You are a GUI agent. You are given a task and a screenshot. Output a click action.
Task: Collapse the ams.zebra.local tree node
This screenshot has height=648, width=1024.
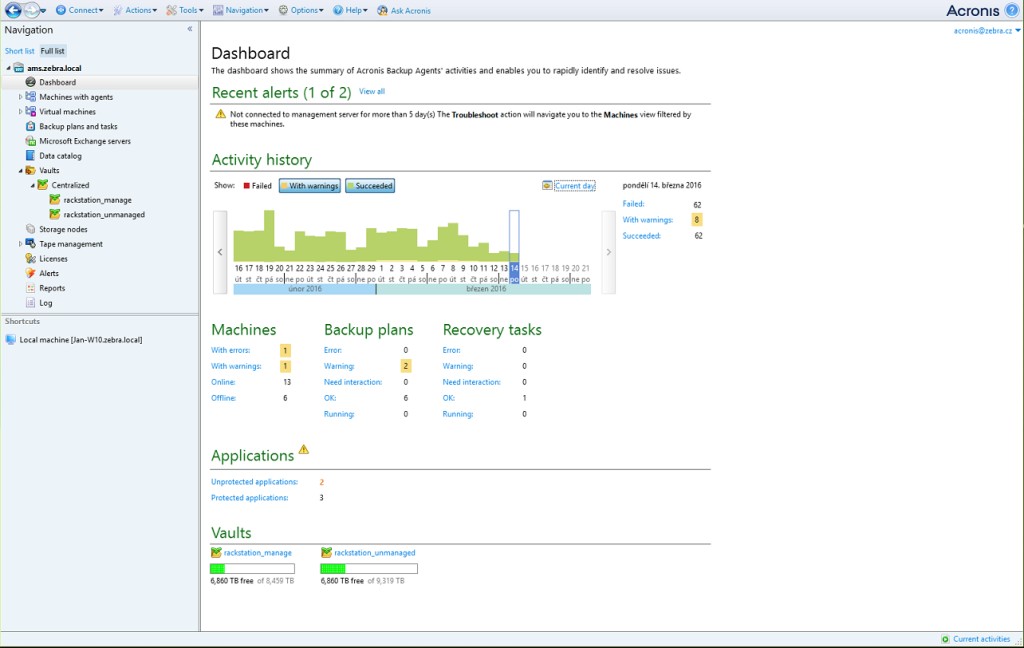point(8,68)
